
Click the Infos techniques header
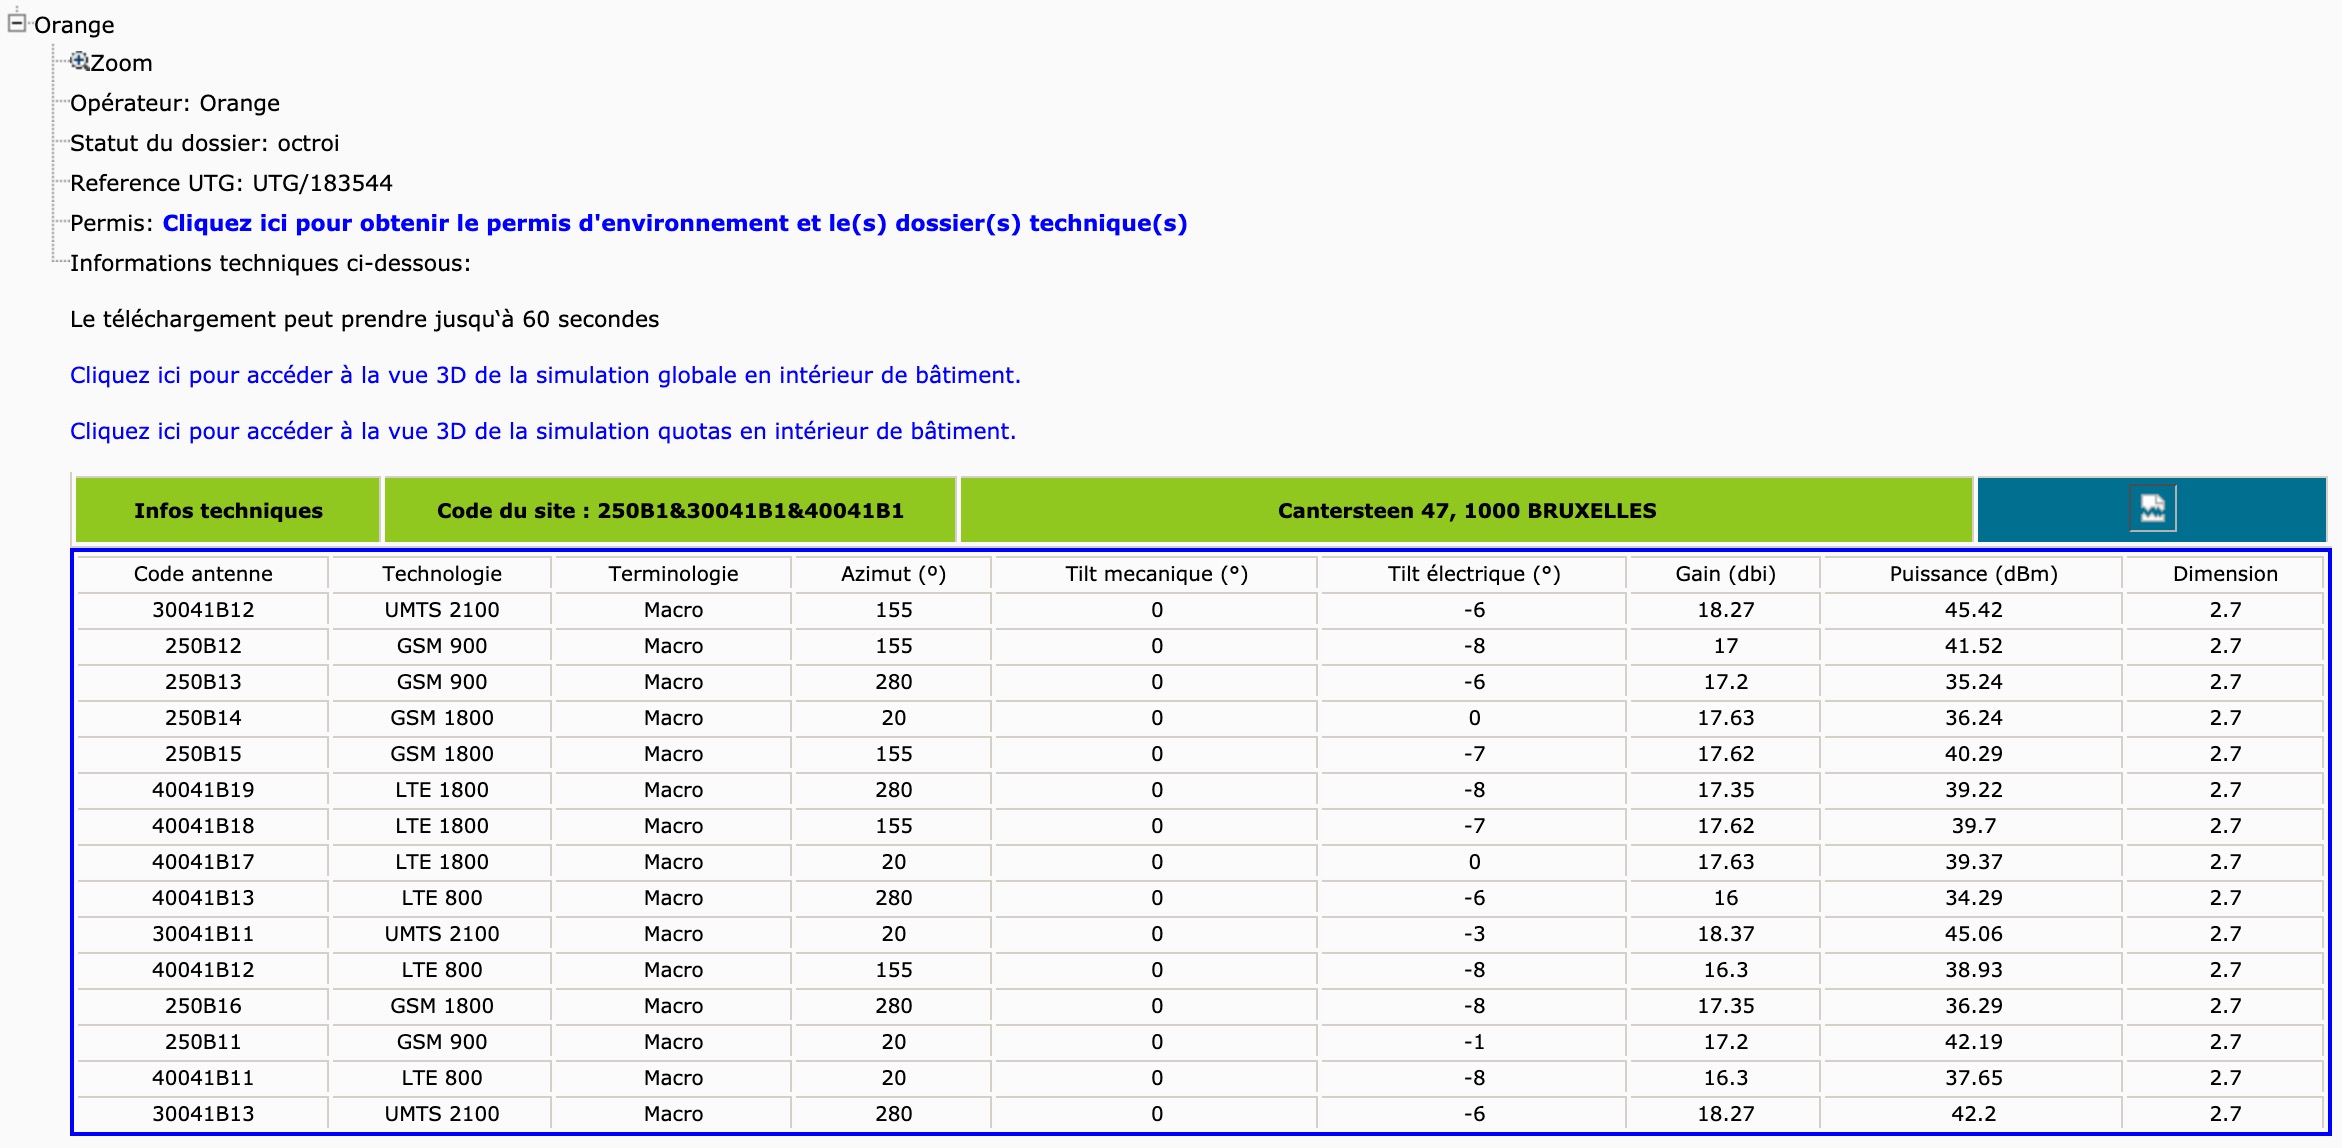(x=228, y=510)
